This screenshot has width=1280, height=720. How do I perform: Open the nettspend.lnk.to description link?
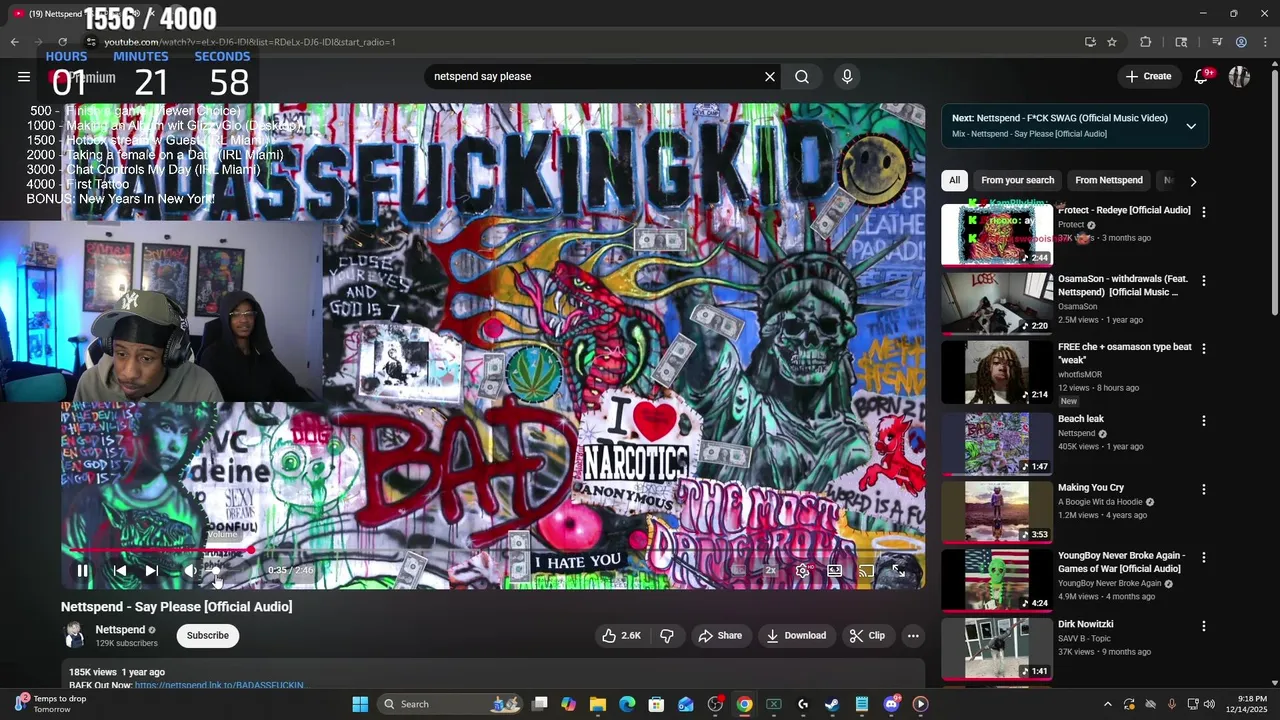coord(219,686)
